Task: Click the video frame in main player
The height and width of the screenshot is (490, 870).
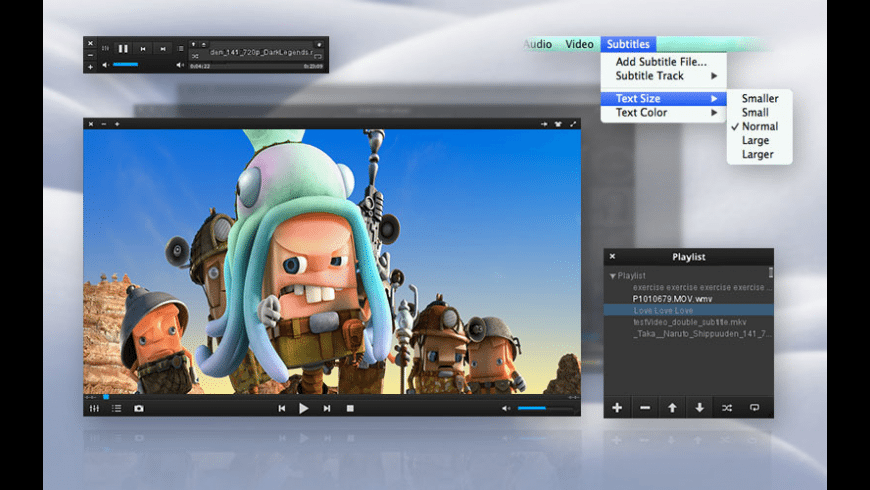Action: [332, 262]
